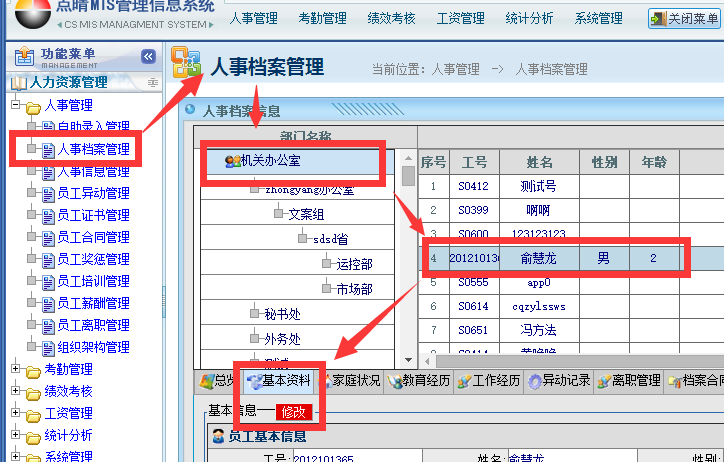Click the 机关办公室 department icon
This screenshot has width=724, height=462.
click(x=232, y=162)
